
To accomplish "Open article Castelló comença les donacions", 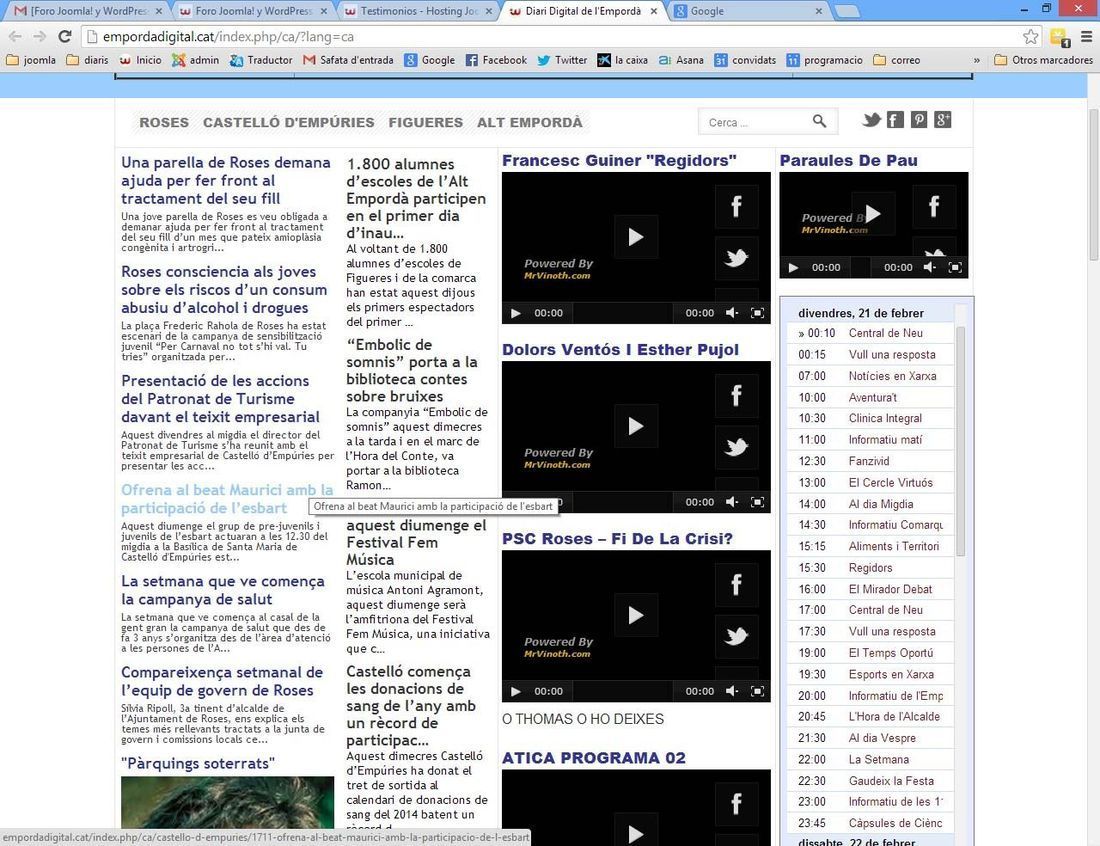I will [x=412, y=706].
